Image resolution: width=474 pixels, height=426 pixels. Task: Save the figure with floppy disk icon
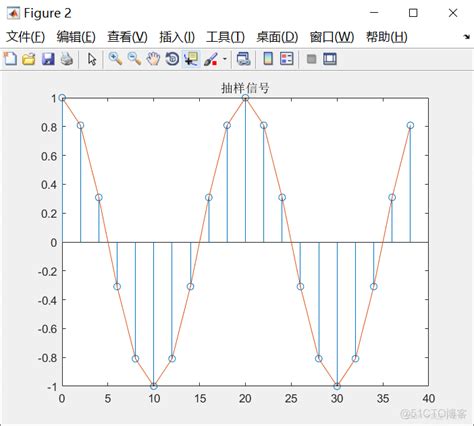click(x=48, y=59)
